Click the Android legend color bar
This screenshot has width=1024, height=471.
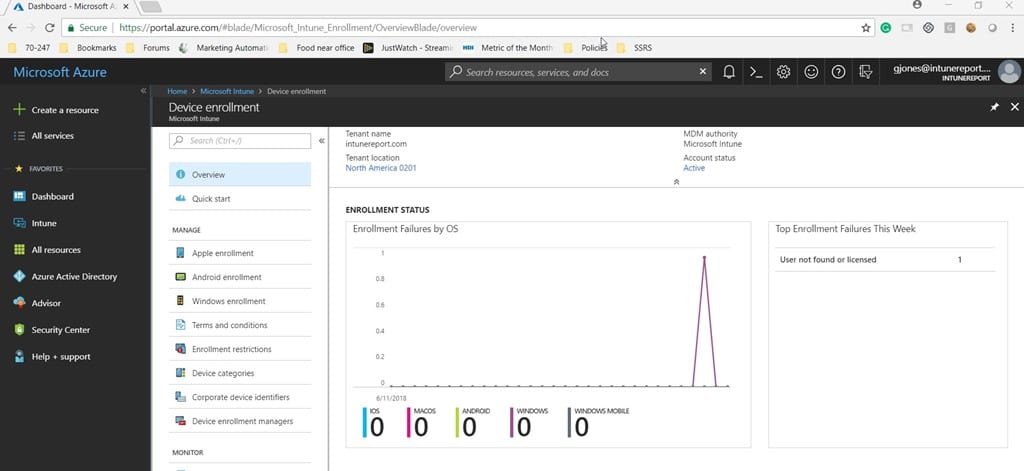[456, 422]
